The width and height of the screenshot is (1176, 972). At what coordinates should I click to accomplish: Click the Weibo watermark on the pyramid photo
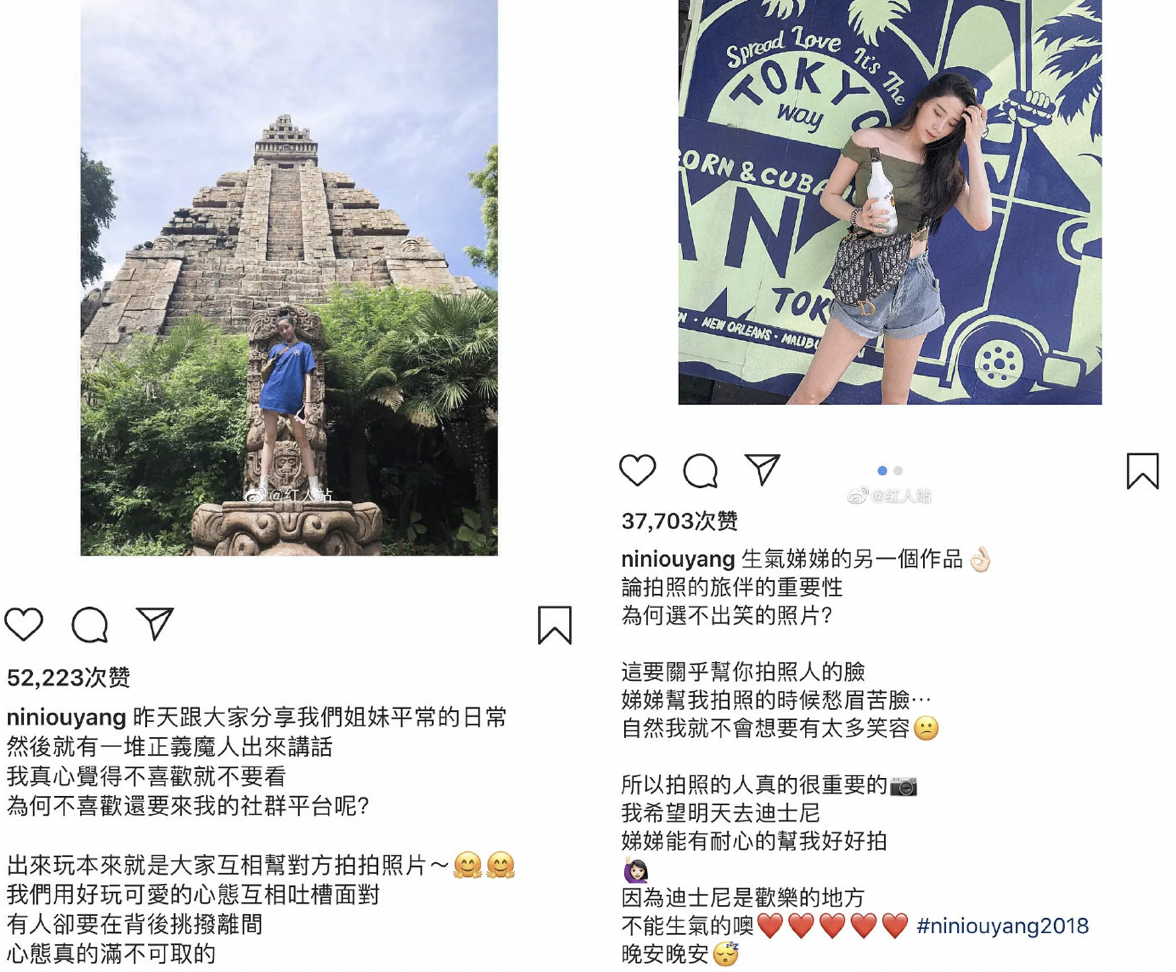tap(289, 495)
